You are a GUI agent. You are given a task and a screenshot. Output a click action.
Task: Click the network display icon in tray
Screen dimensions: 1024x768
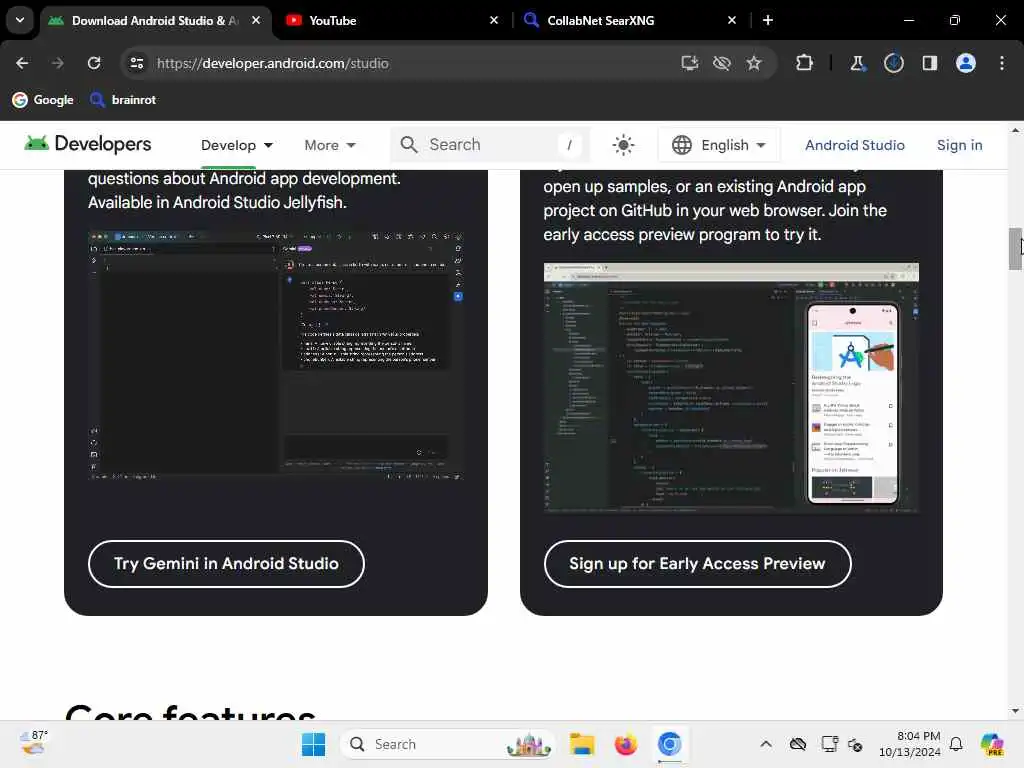pos(829,744)
